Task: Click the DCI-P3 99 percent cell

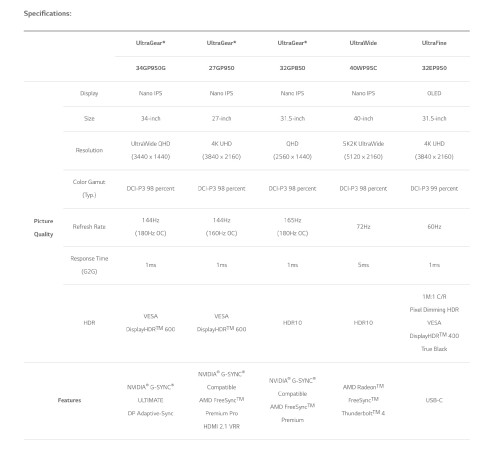Action: [434, 189]
